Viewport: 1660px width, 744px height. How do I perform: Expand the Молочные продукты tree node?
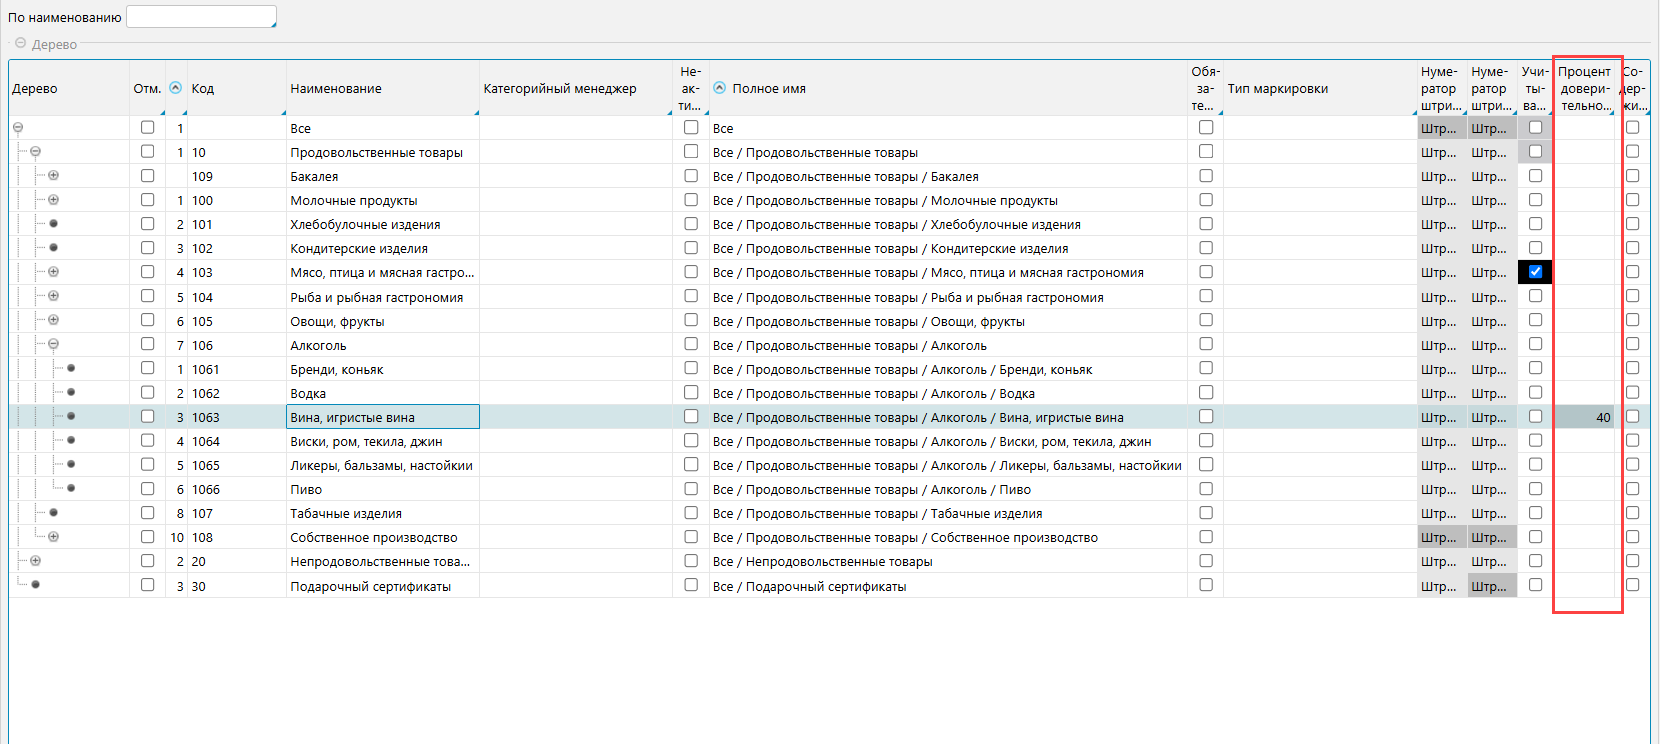click(53, 200)
